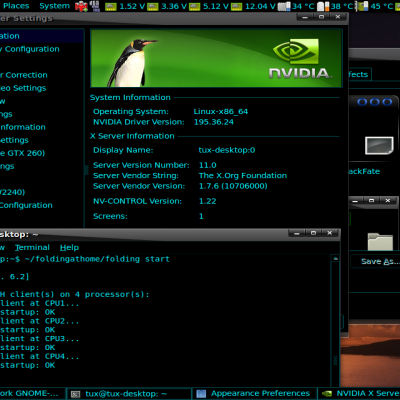Click the driver version value 195.36.24
This screenshot has width=400, height=400.
[x=214, y=122]
